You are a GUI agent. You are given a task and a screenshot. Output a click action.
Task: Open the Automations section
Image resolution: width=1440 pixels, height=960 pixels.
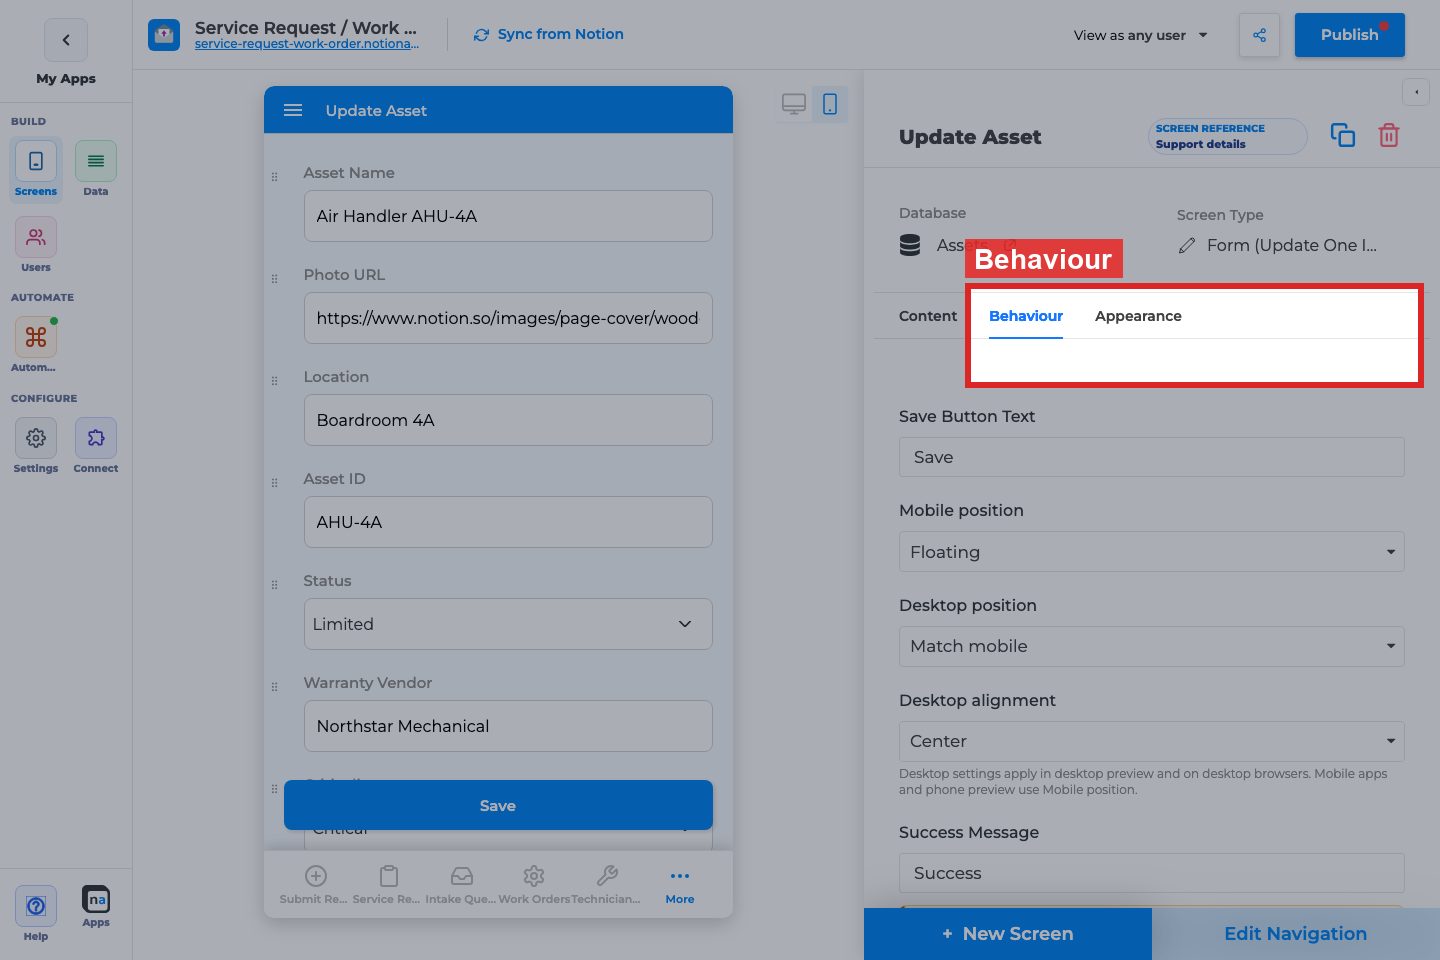[36, 345]
